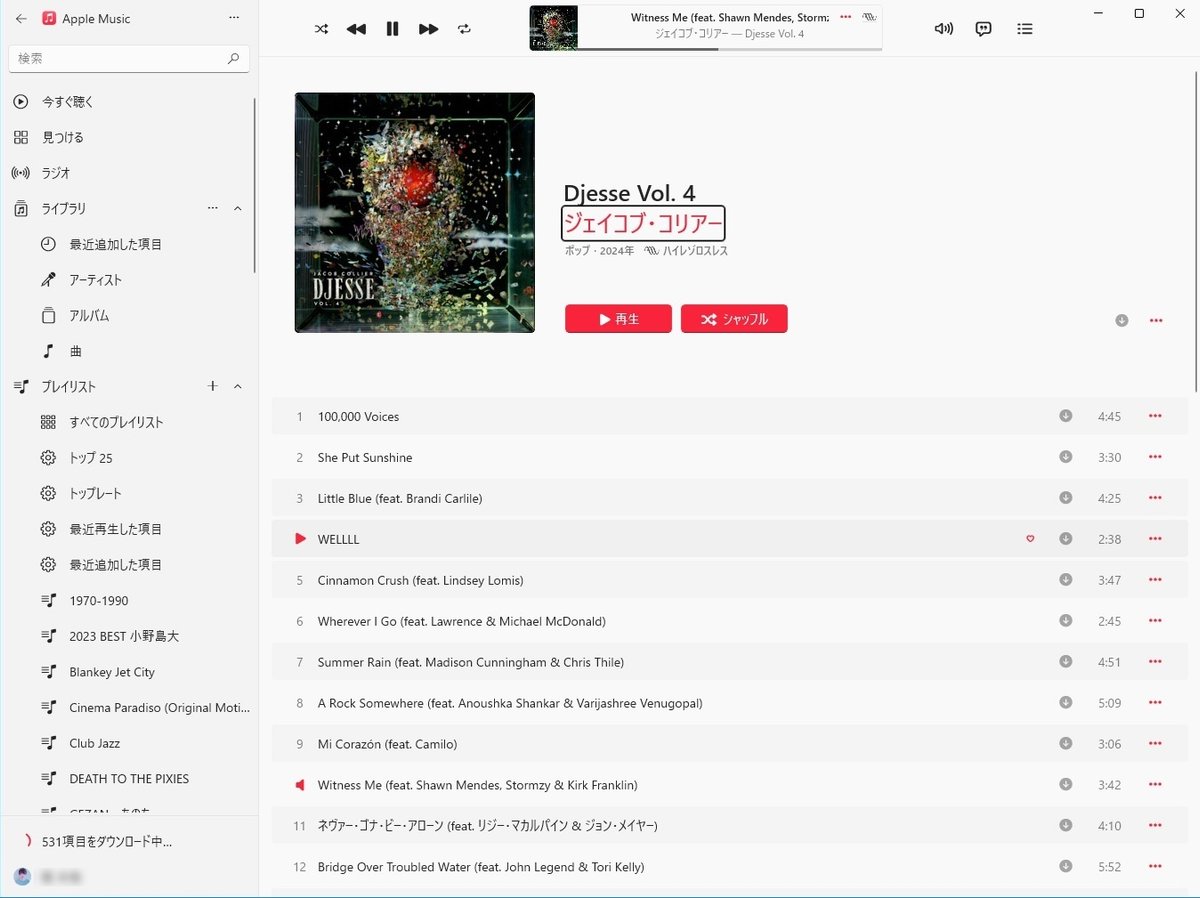The width and height of the screenshot is (1200, 898).
Task: Pause the current song
Action: [x=392, y=29]
